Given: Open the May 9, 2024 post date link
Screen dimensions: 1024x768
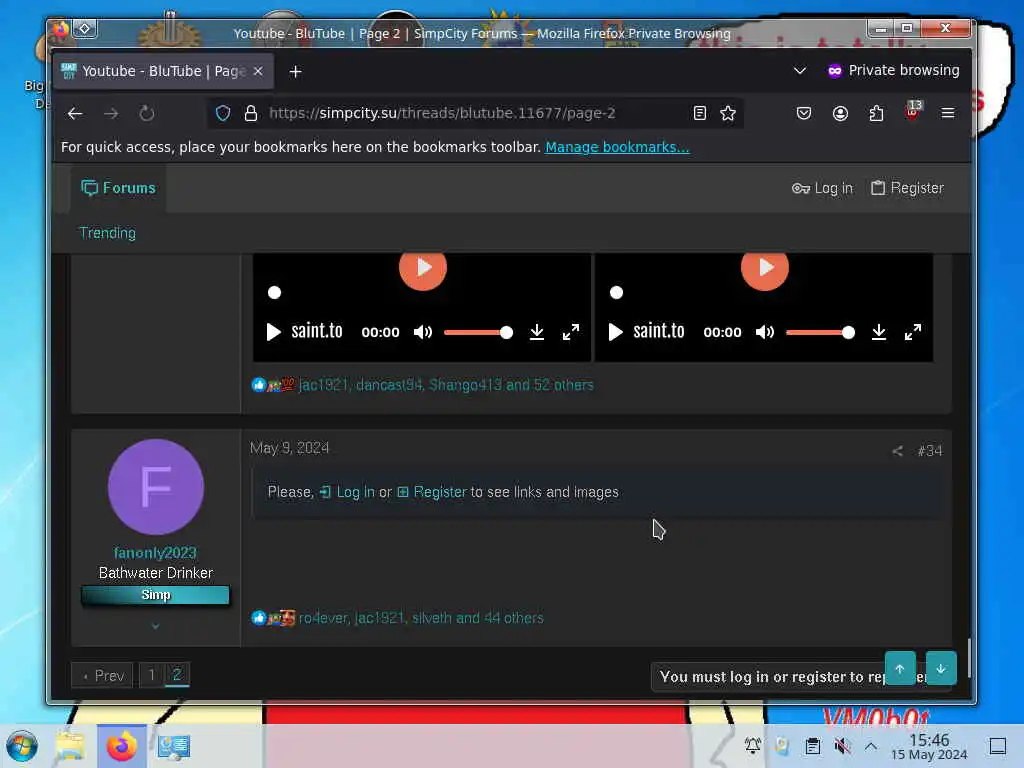Looking at the screenshot, I should click(289, 448).
